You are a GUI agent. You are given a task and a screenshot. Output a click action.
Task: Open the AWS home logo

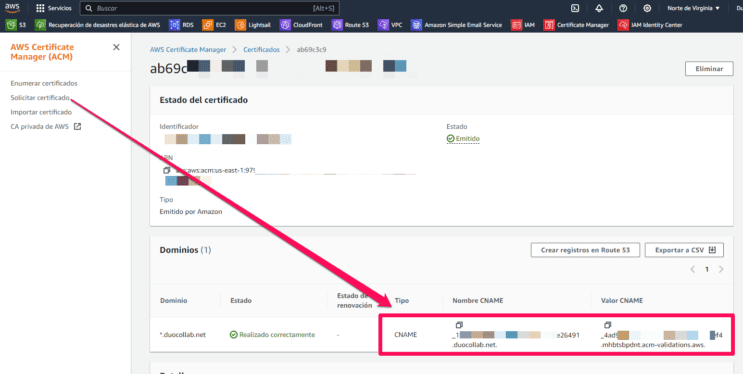(12, 8)
